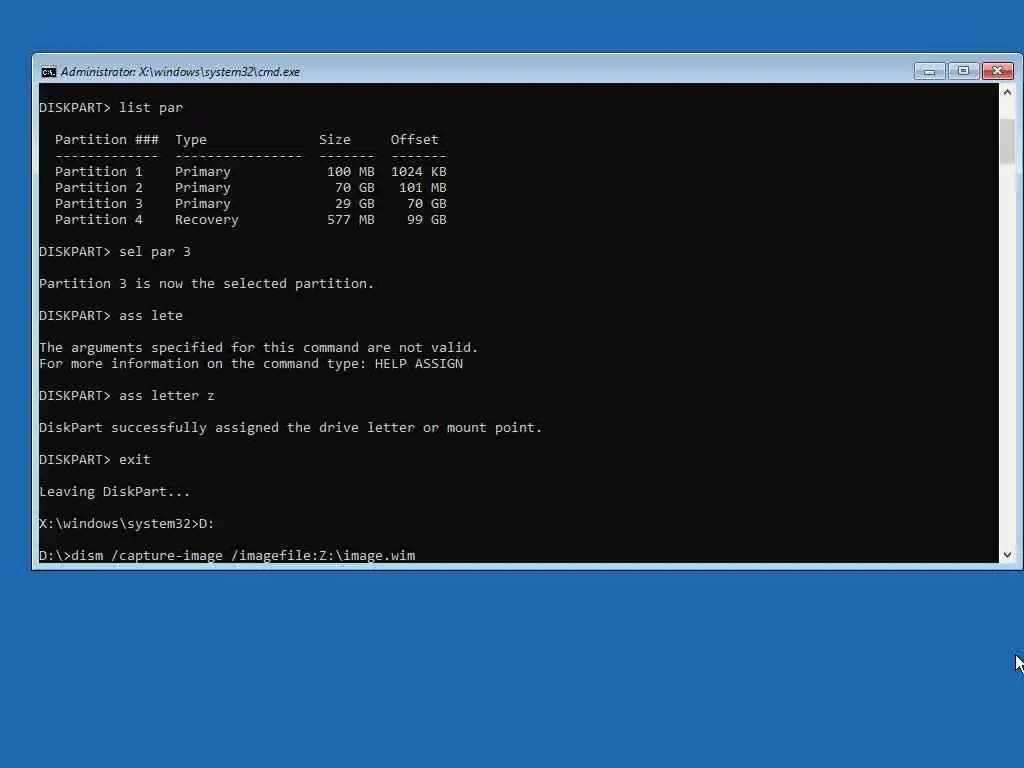This screenshot has height=768, width=1024.
Task: Click the 'dism /capture-image' command line
Action: click(227, 555)
